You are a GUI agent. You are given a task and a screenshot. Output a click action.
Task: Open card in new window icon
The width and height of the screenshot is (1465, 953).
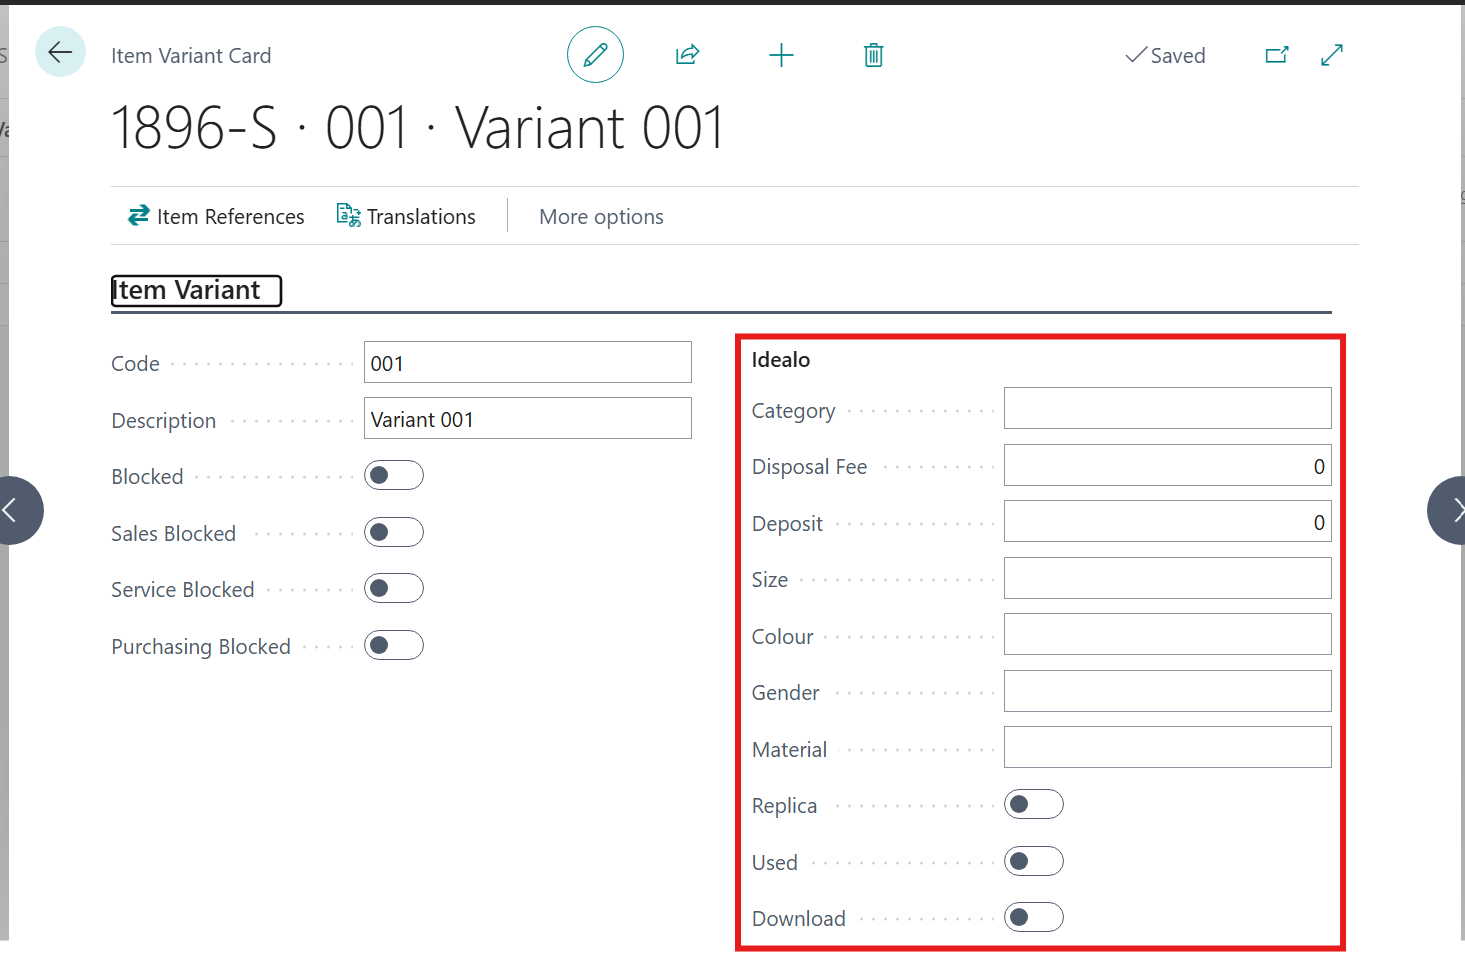point(1277,55)
